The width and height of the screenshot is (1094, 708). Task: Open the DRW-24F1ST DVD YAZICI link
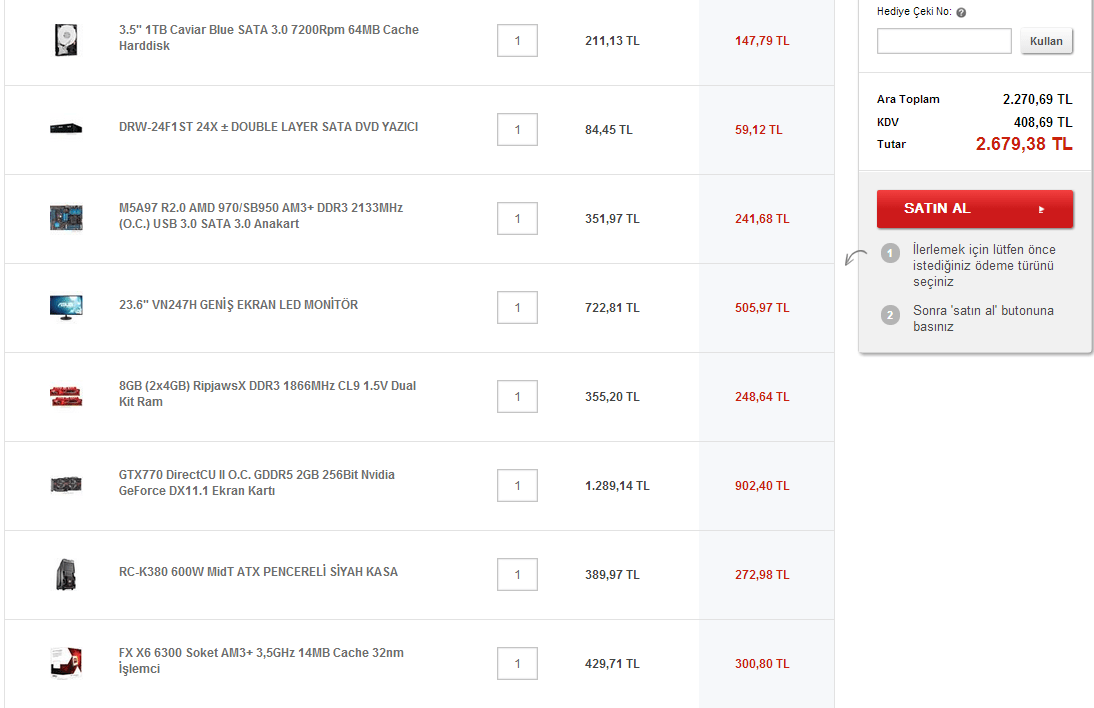[268, 127]
